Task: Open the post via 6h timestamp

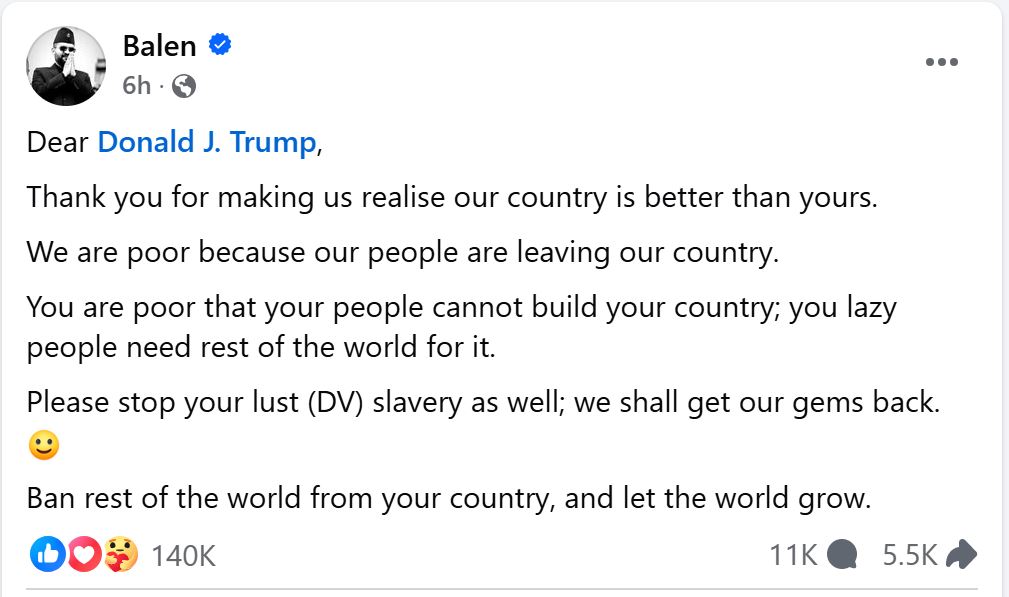Action: [x=136, y=86]
